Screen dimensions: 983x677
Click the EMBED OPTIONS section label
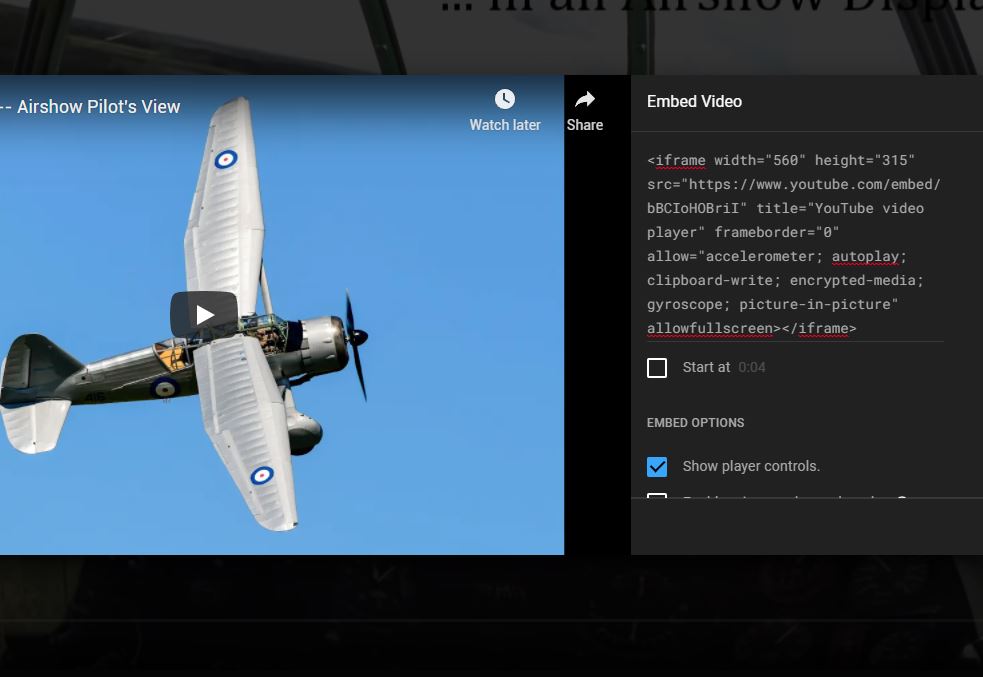695,423
